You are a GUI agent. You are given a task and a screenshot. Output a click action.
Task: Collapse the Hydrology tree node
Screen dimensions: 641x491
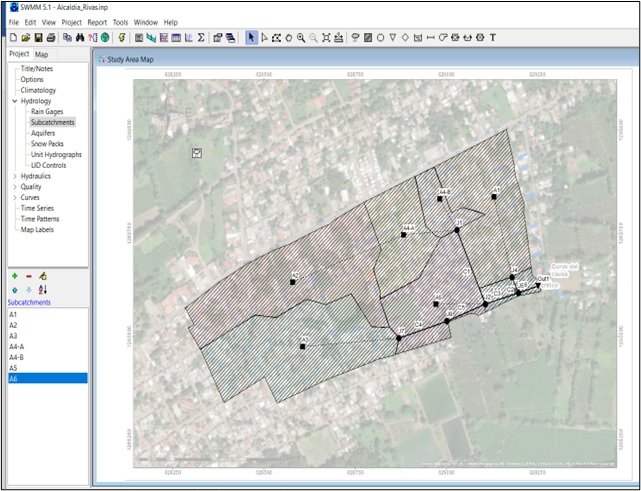pos(14,101)
